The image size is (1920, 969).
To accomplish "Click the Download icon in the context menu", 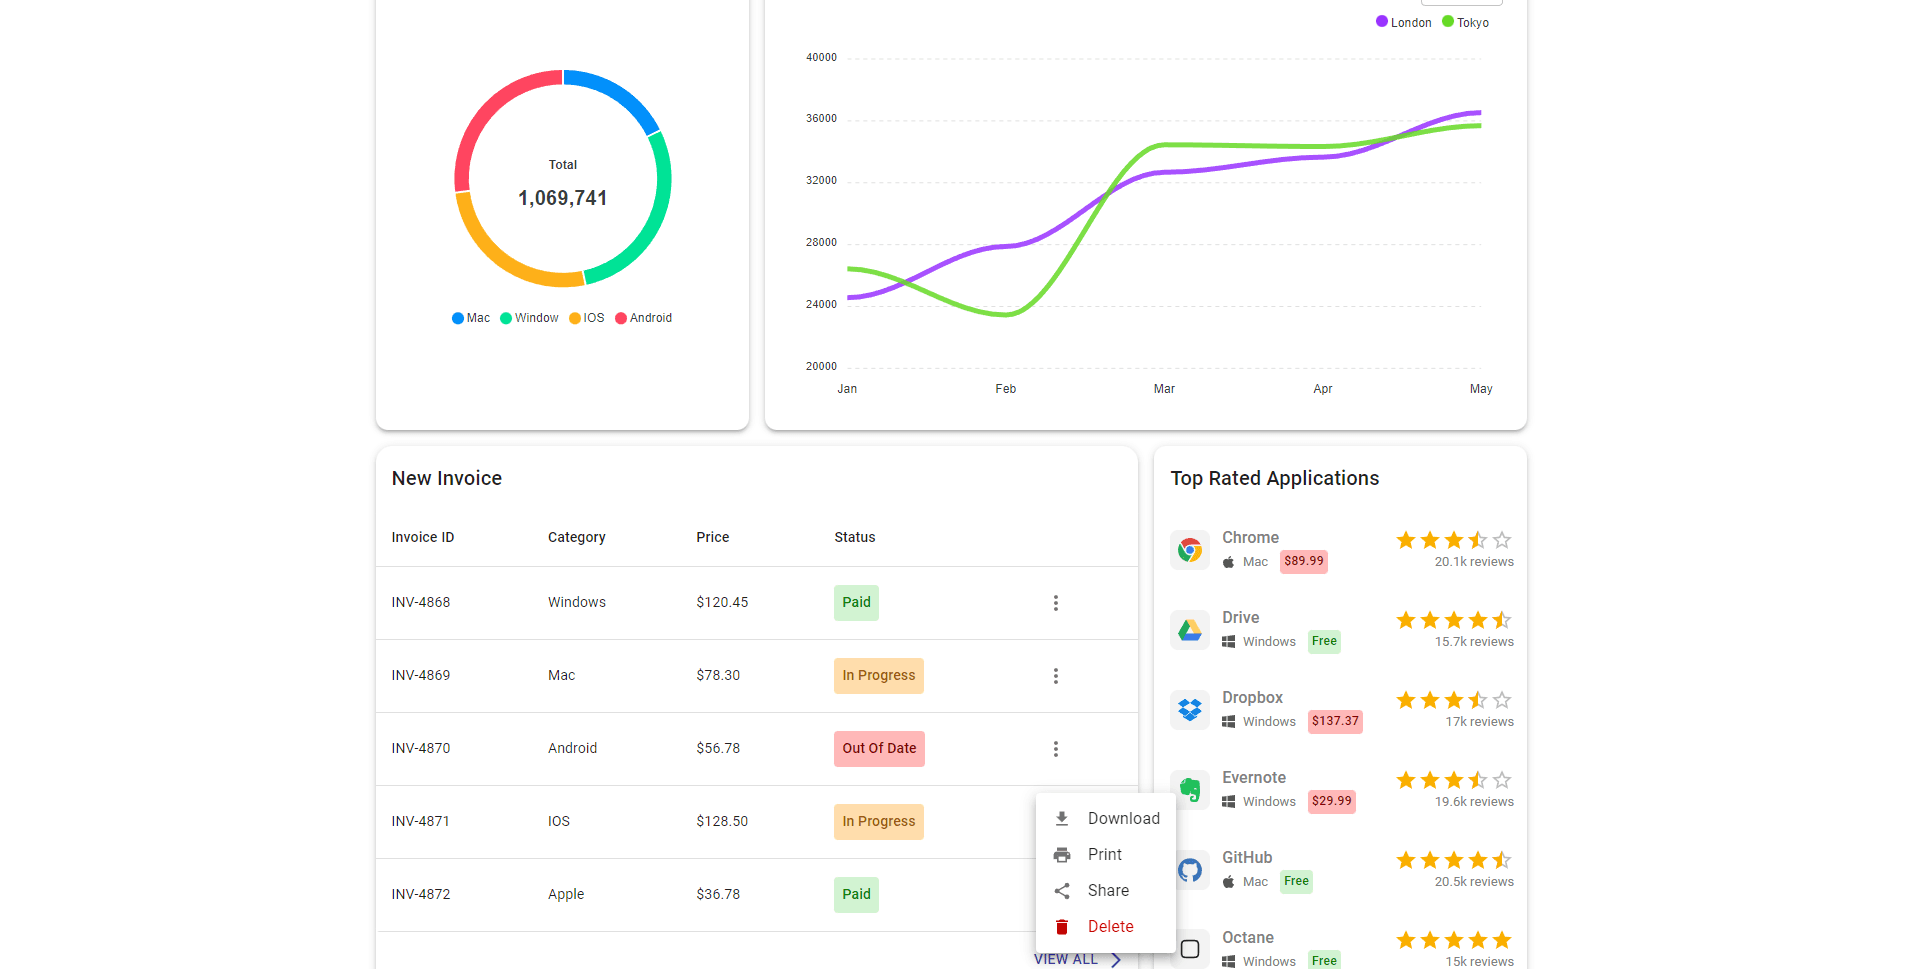I will pyautogui.click(x=1062, y=819).
